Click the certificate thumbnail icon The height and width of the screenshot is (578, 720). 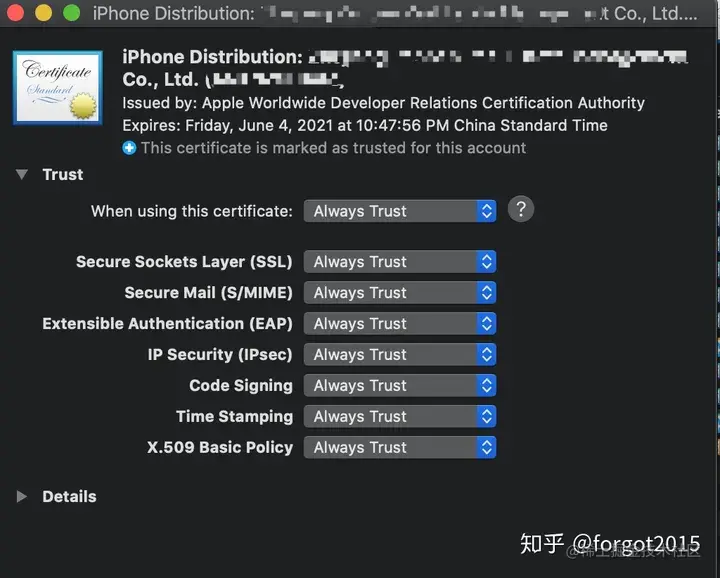pos(58,88)
